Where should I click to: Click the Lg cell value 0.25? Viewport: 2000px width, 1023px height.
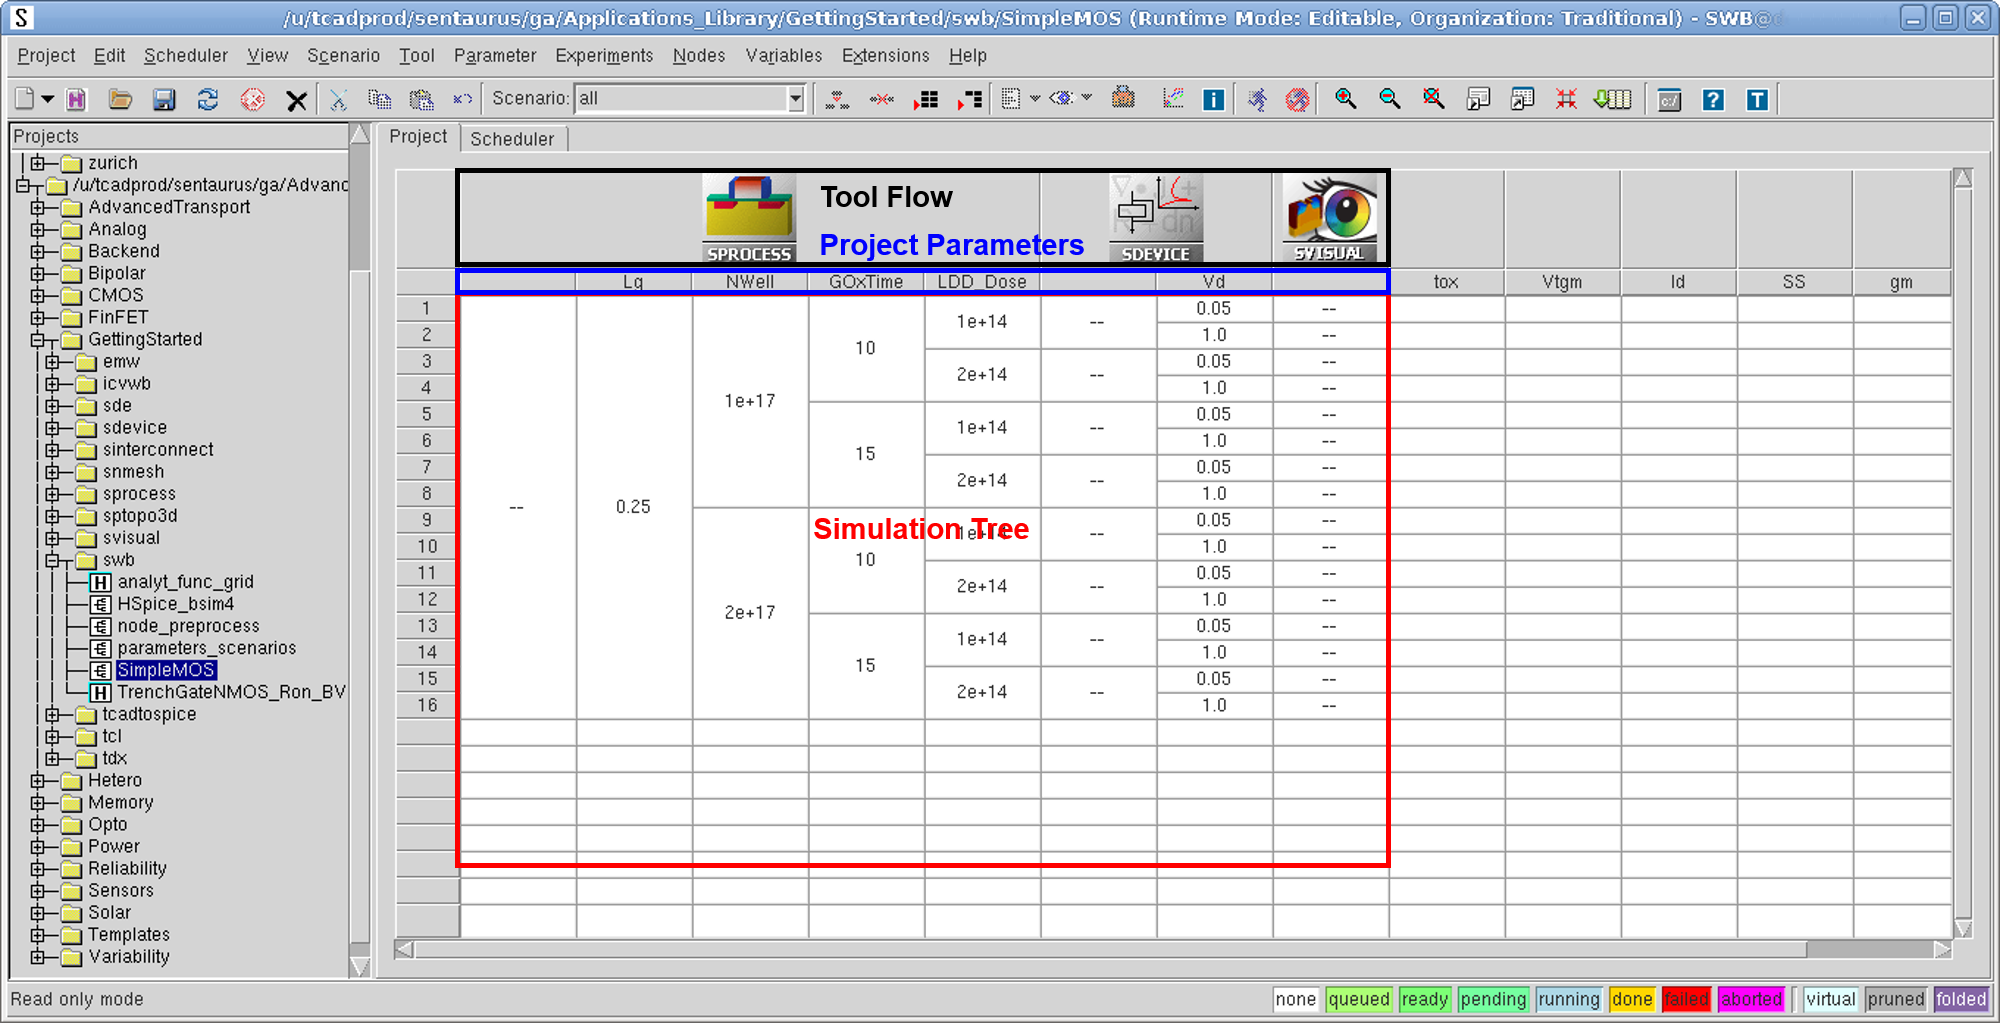click(633, 507)
